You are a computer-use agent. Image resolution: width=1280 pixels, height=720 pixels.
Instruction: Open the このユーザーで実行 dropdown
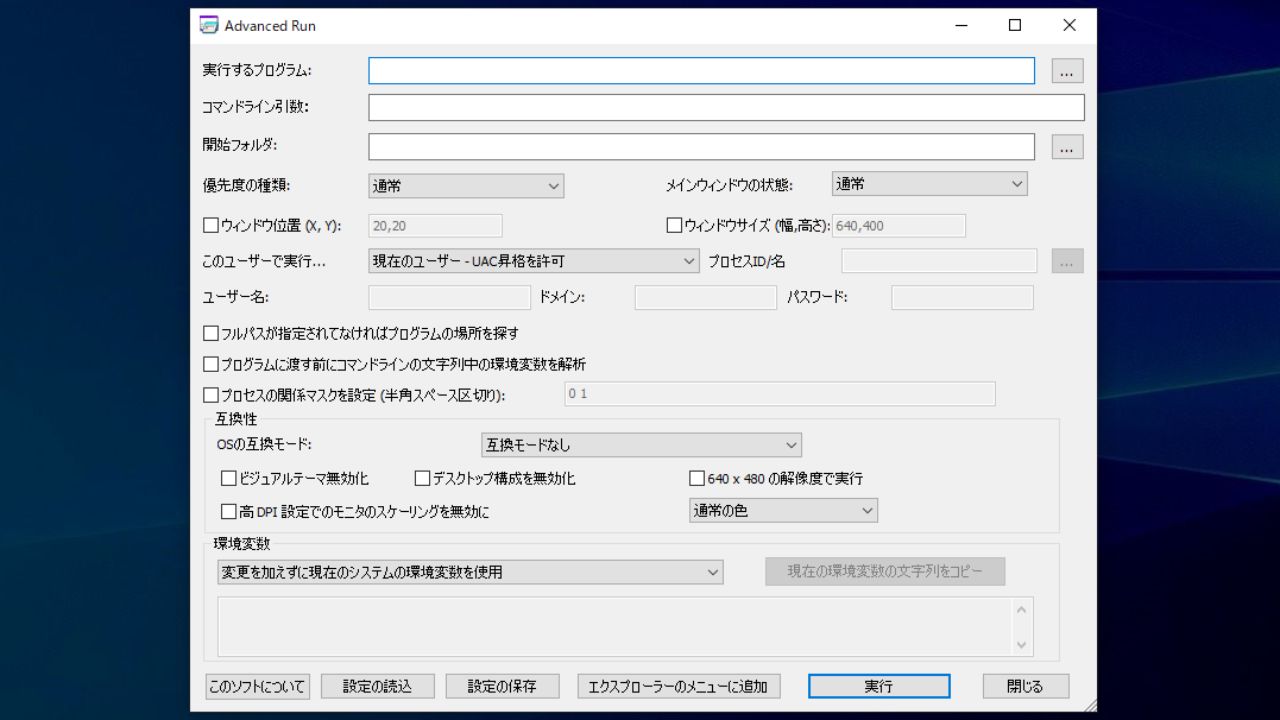point(534,261)
